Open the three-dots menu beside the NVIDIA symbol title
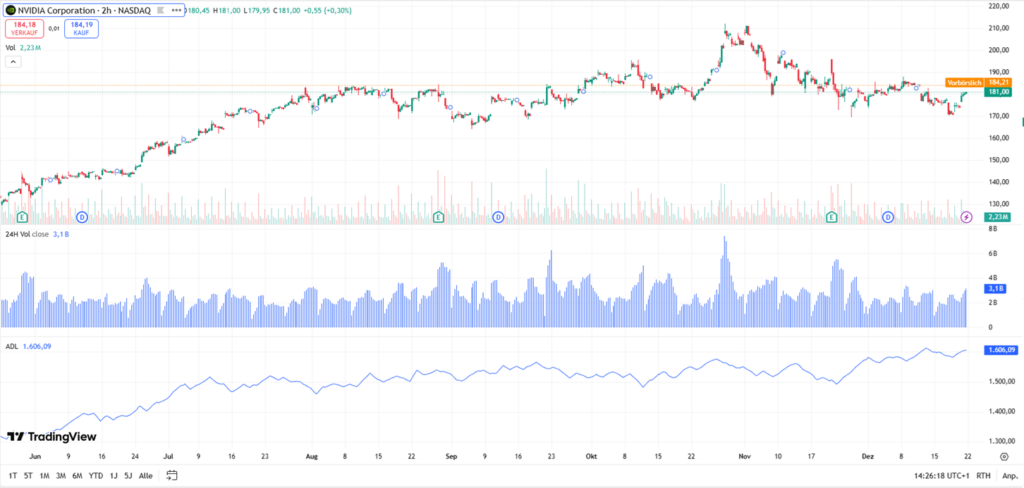The width and height of the screenshot is (1024, 488). (x=176, y=10)
